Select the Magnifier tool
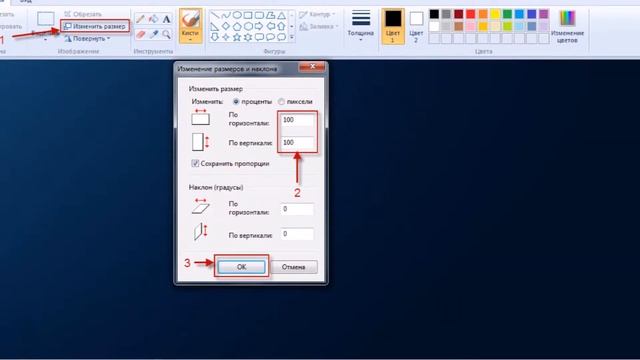Image resolution: width=640 pixels, height=360 pixels. 167,34
